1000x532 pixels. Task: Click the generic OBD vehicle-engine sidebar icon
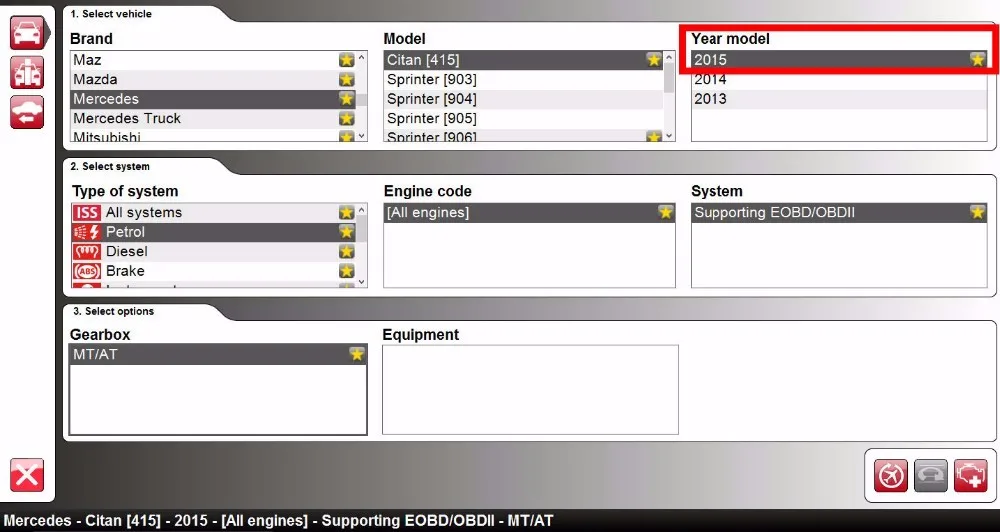(x=27, y=72)
